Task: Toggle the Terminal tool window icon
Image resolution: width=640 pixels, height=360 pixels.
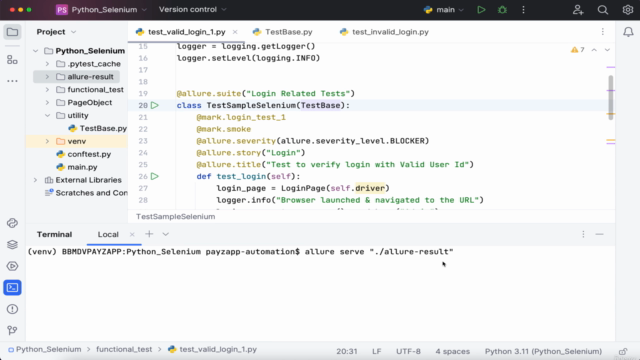Action: [x=12, y=288]
